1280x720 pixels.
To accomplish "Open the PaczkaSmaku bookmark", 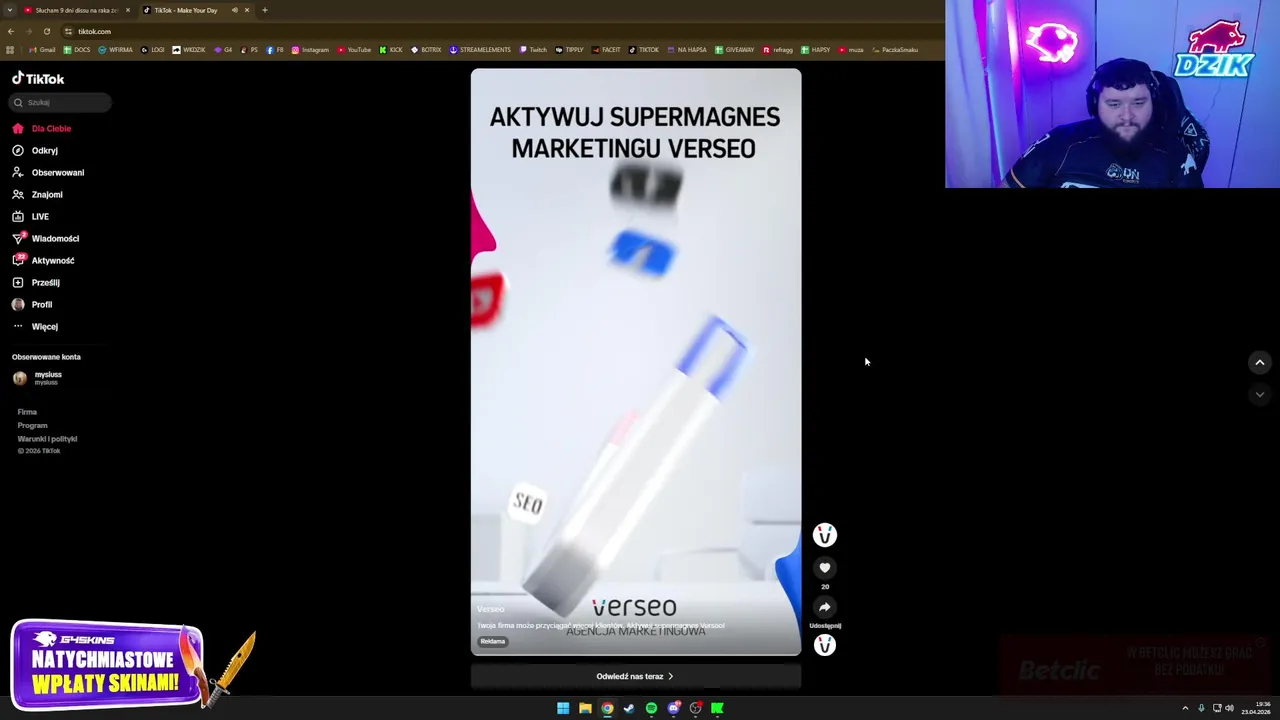I will [x=895, y=49].
